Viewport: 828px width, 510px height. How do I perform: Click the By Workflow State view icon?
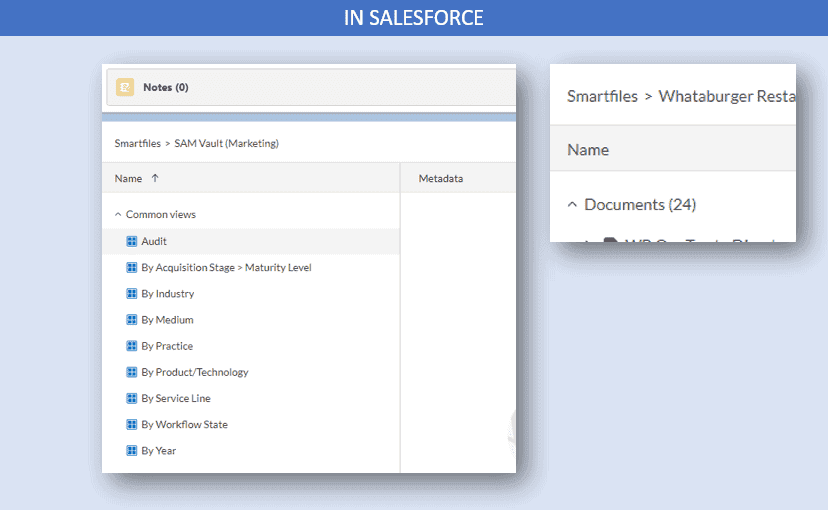click(x=131, y=424)
